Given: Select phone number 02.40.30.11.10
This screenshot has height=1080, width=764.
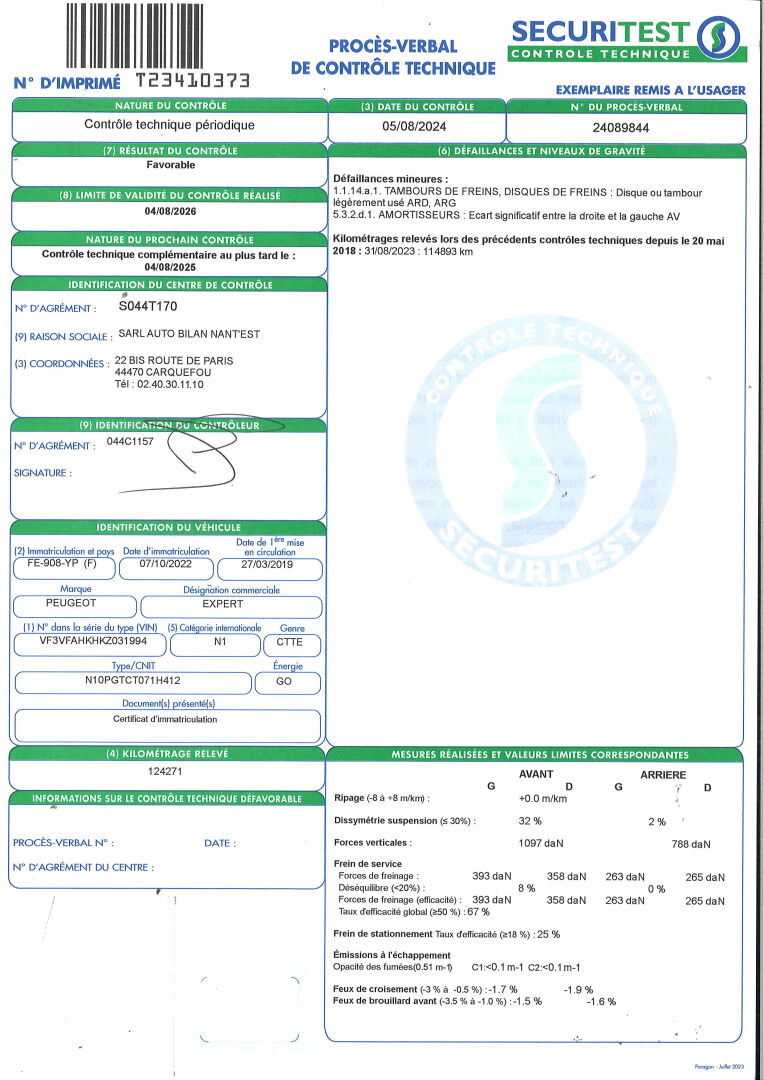Looking at the screenshot, I should coord(170,384).
